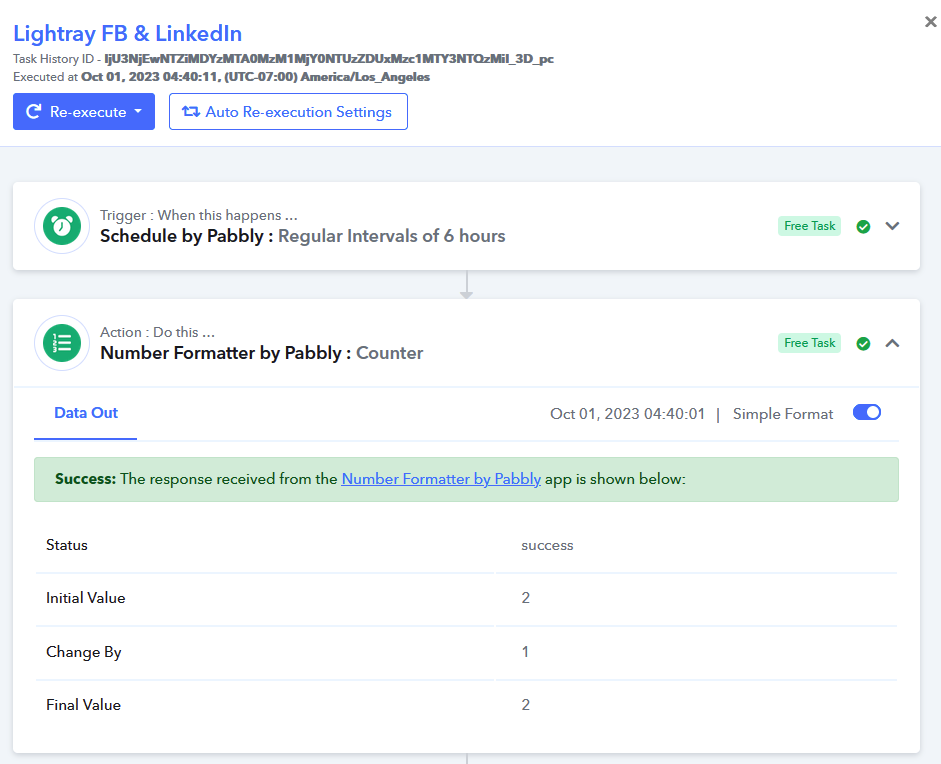
Task: Click the Executed at timestamp text
Action: [x=256, y=77]
